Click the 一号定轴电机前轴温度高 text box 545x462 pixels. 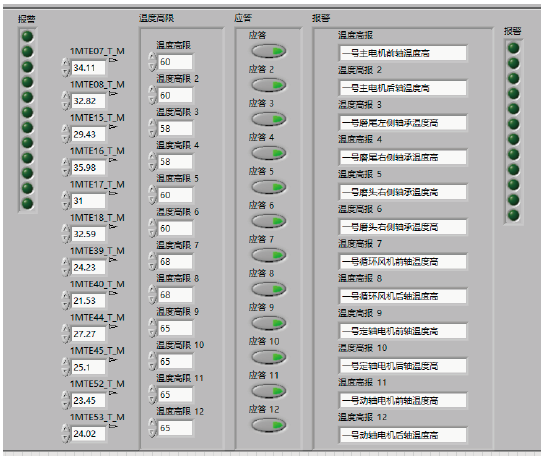(403, 331)
